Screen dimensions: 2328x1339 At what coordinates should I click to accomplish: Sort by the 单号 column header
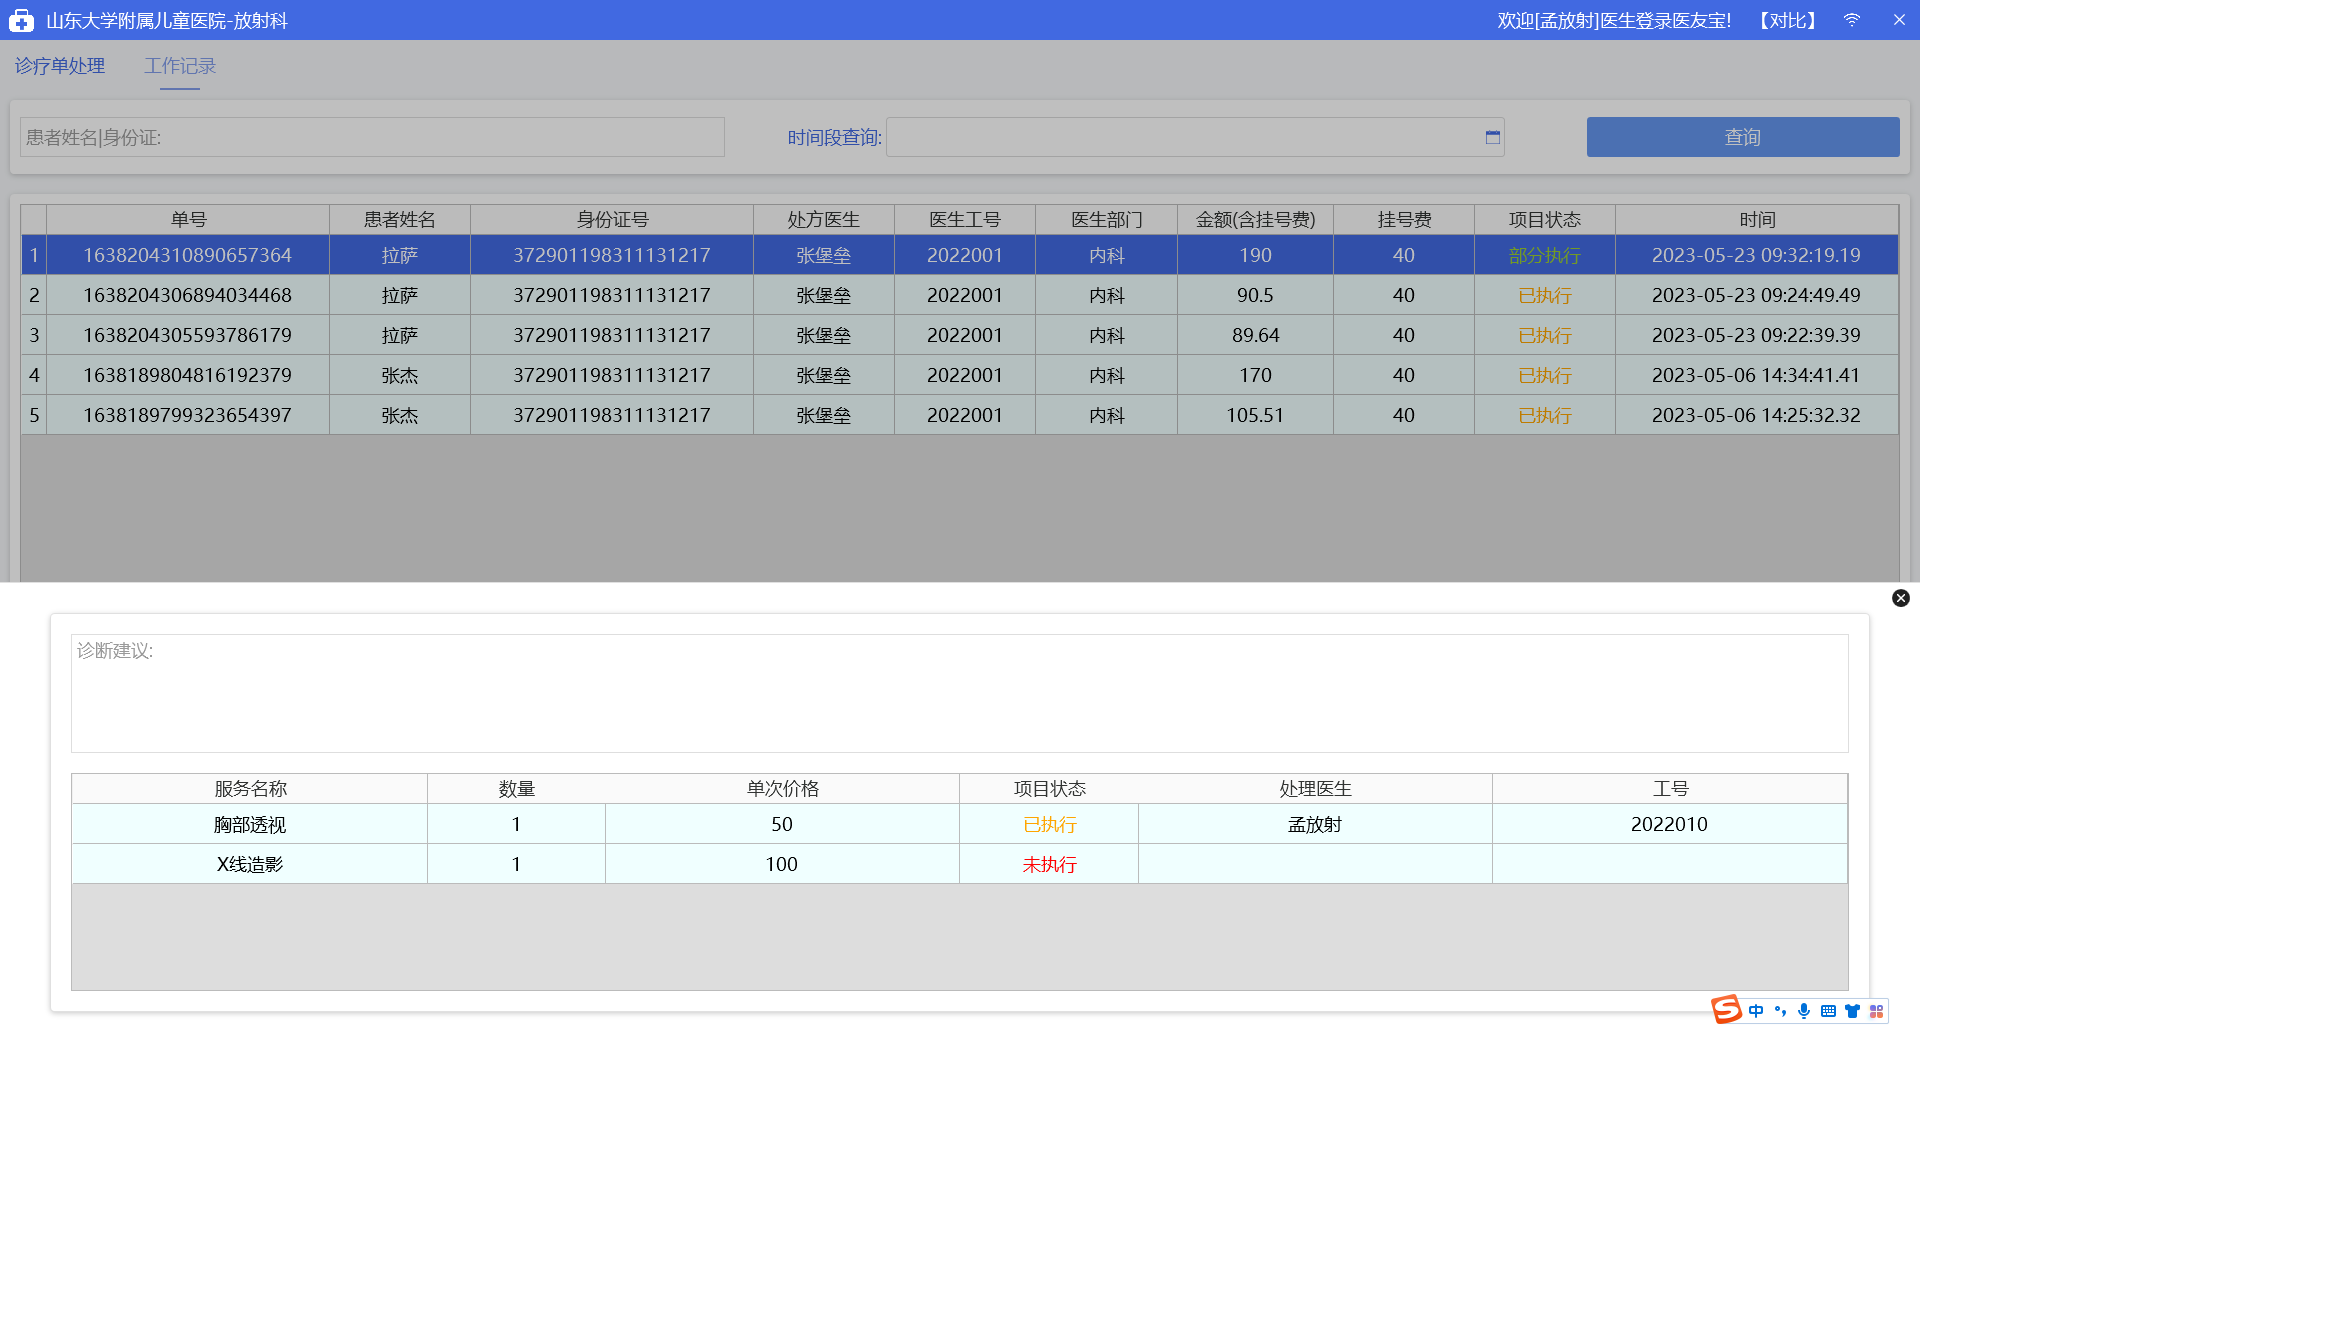[x=188, y=220]
